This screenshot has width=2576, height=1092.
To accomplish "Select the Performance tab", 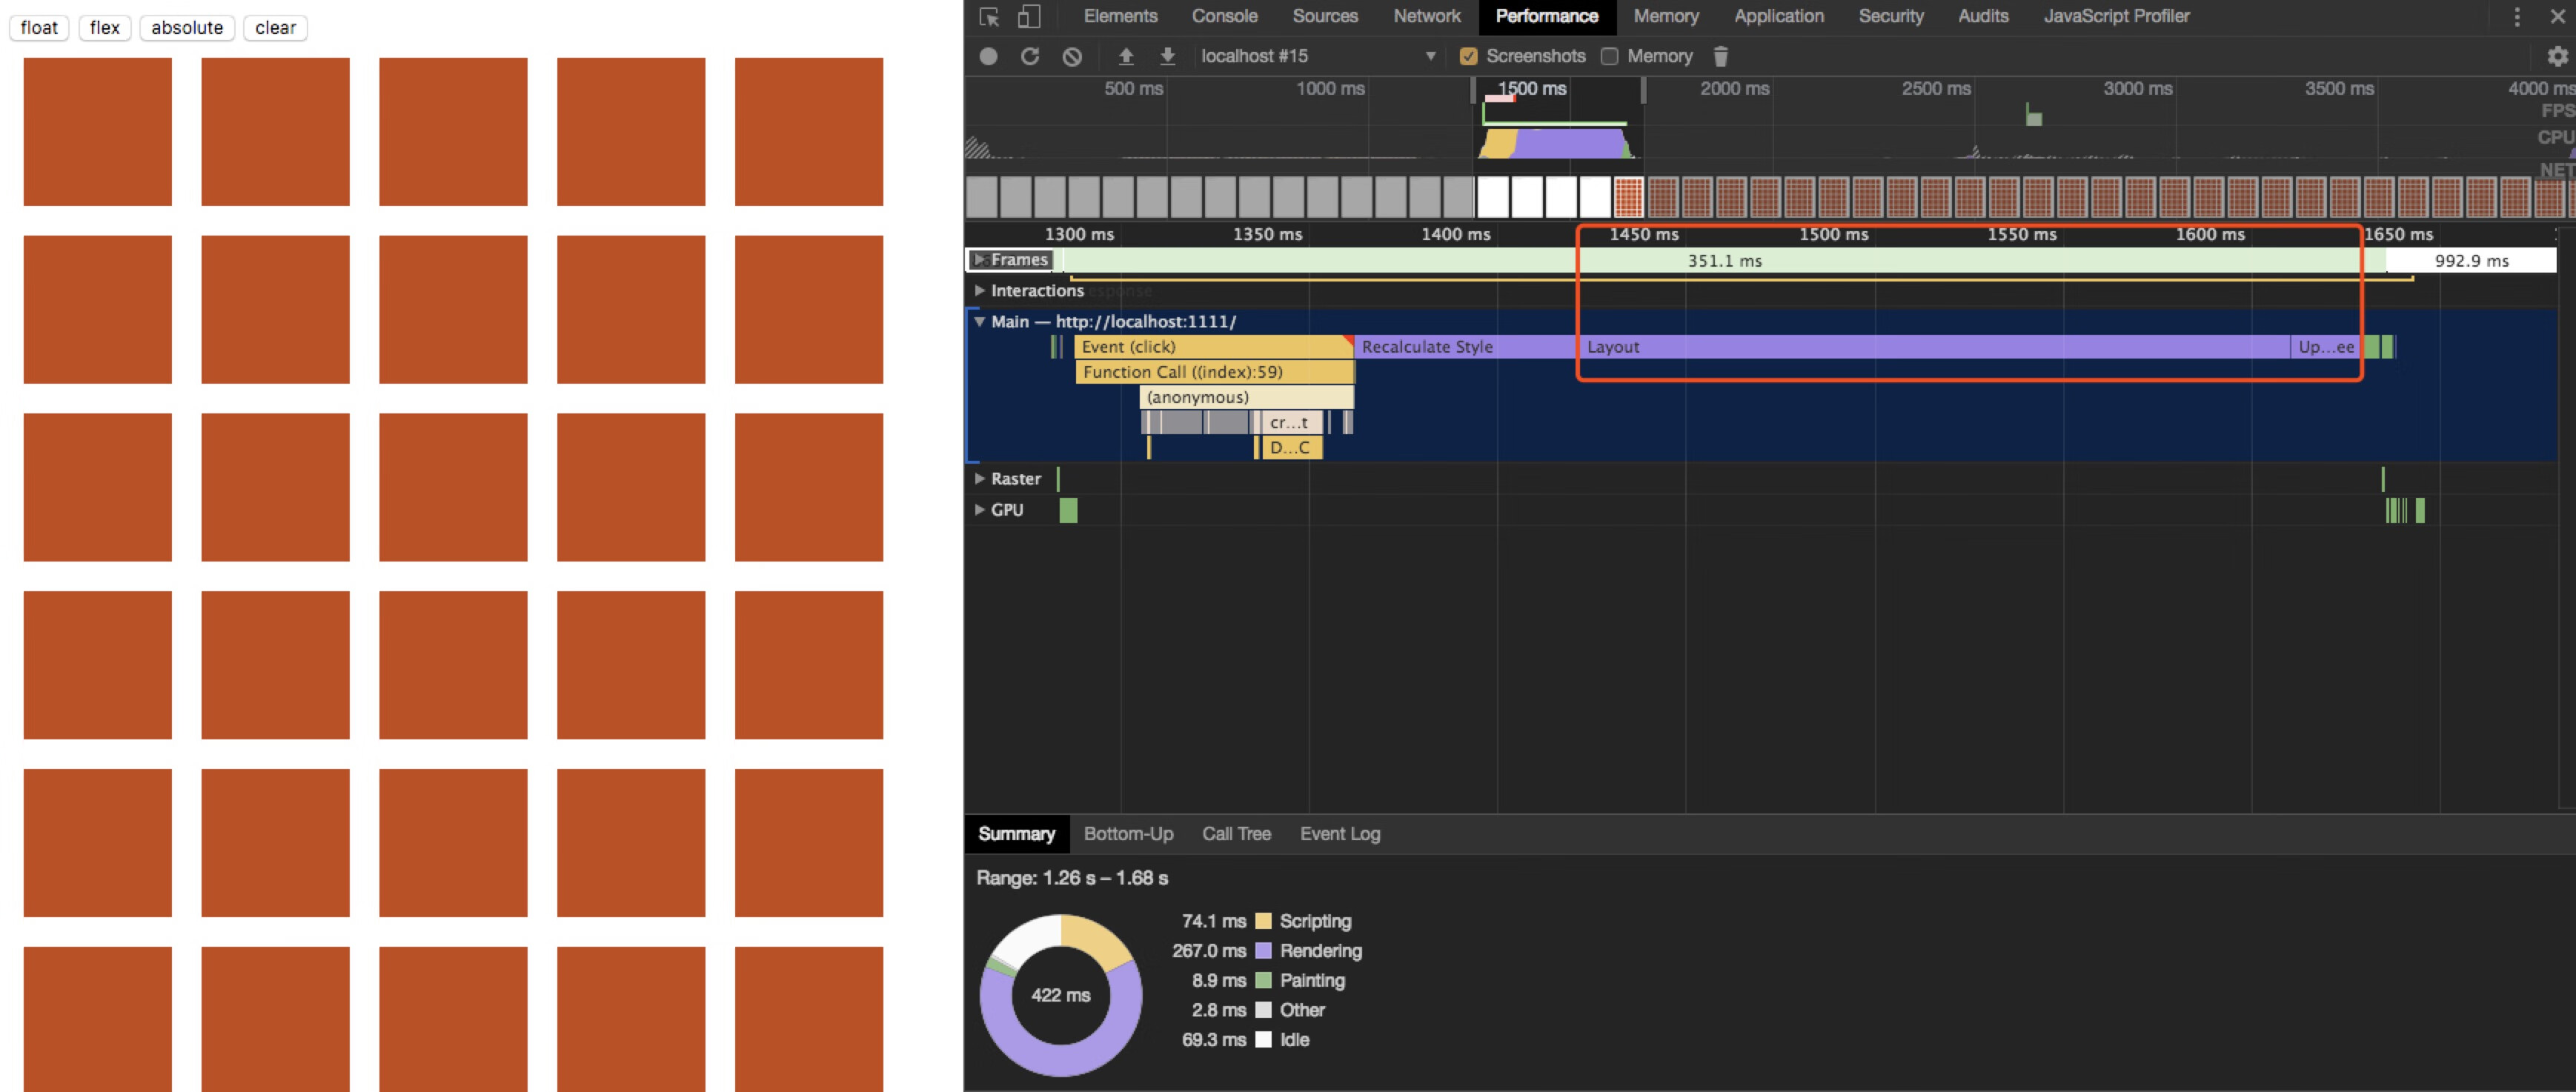I will coord(1546,17).
